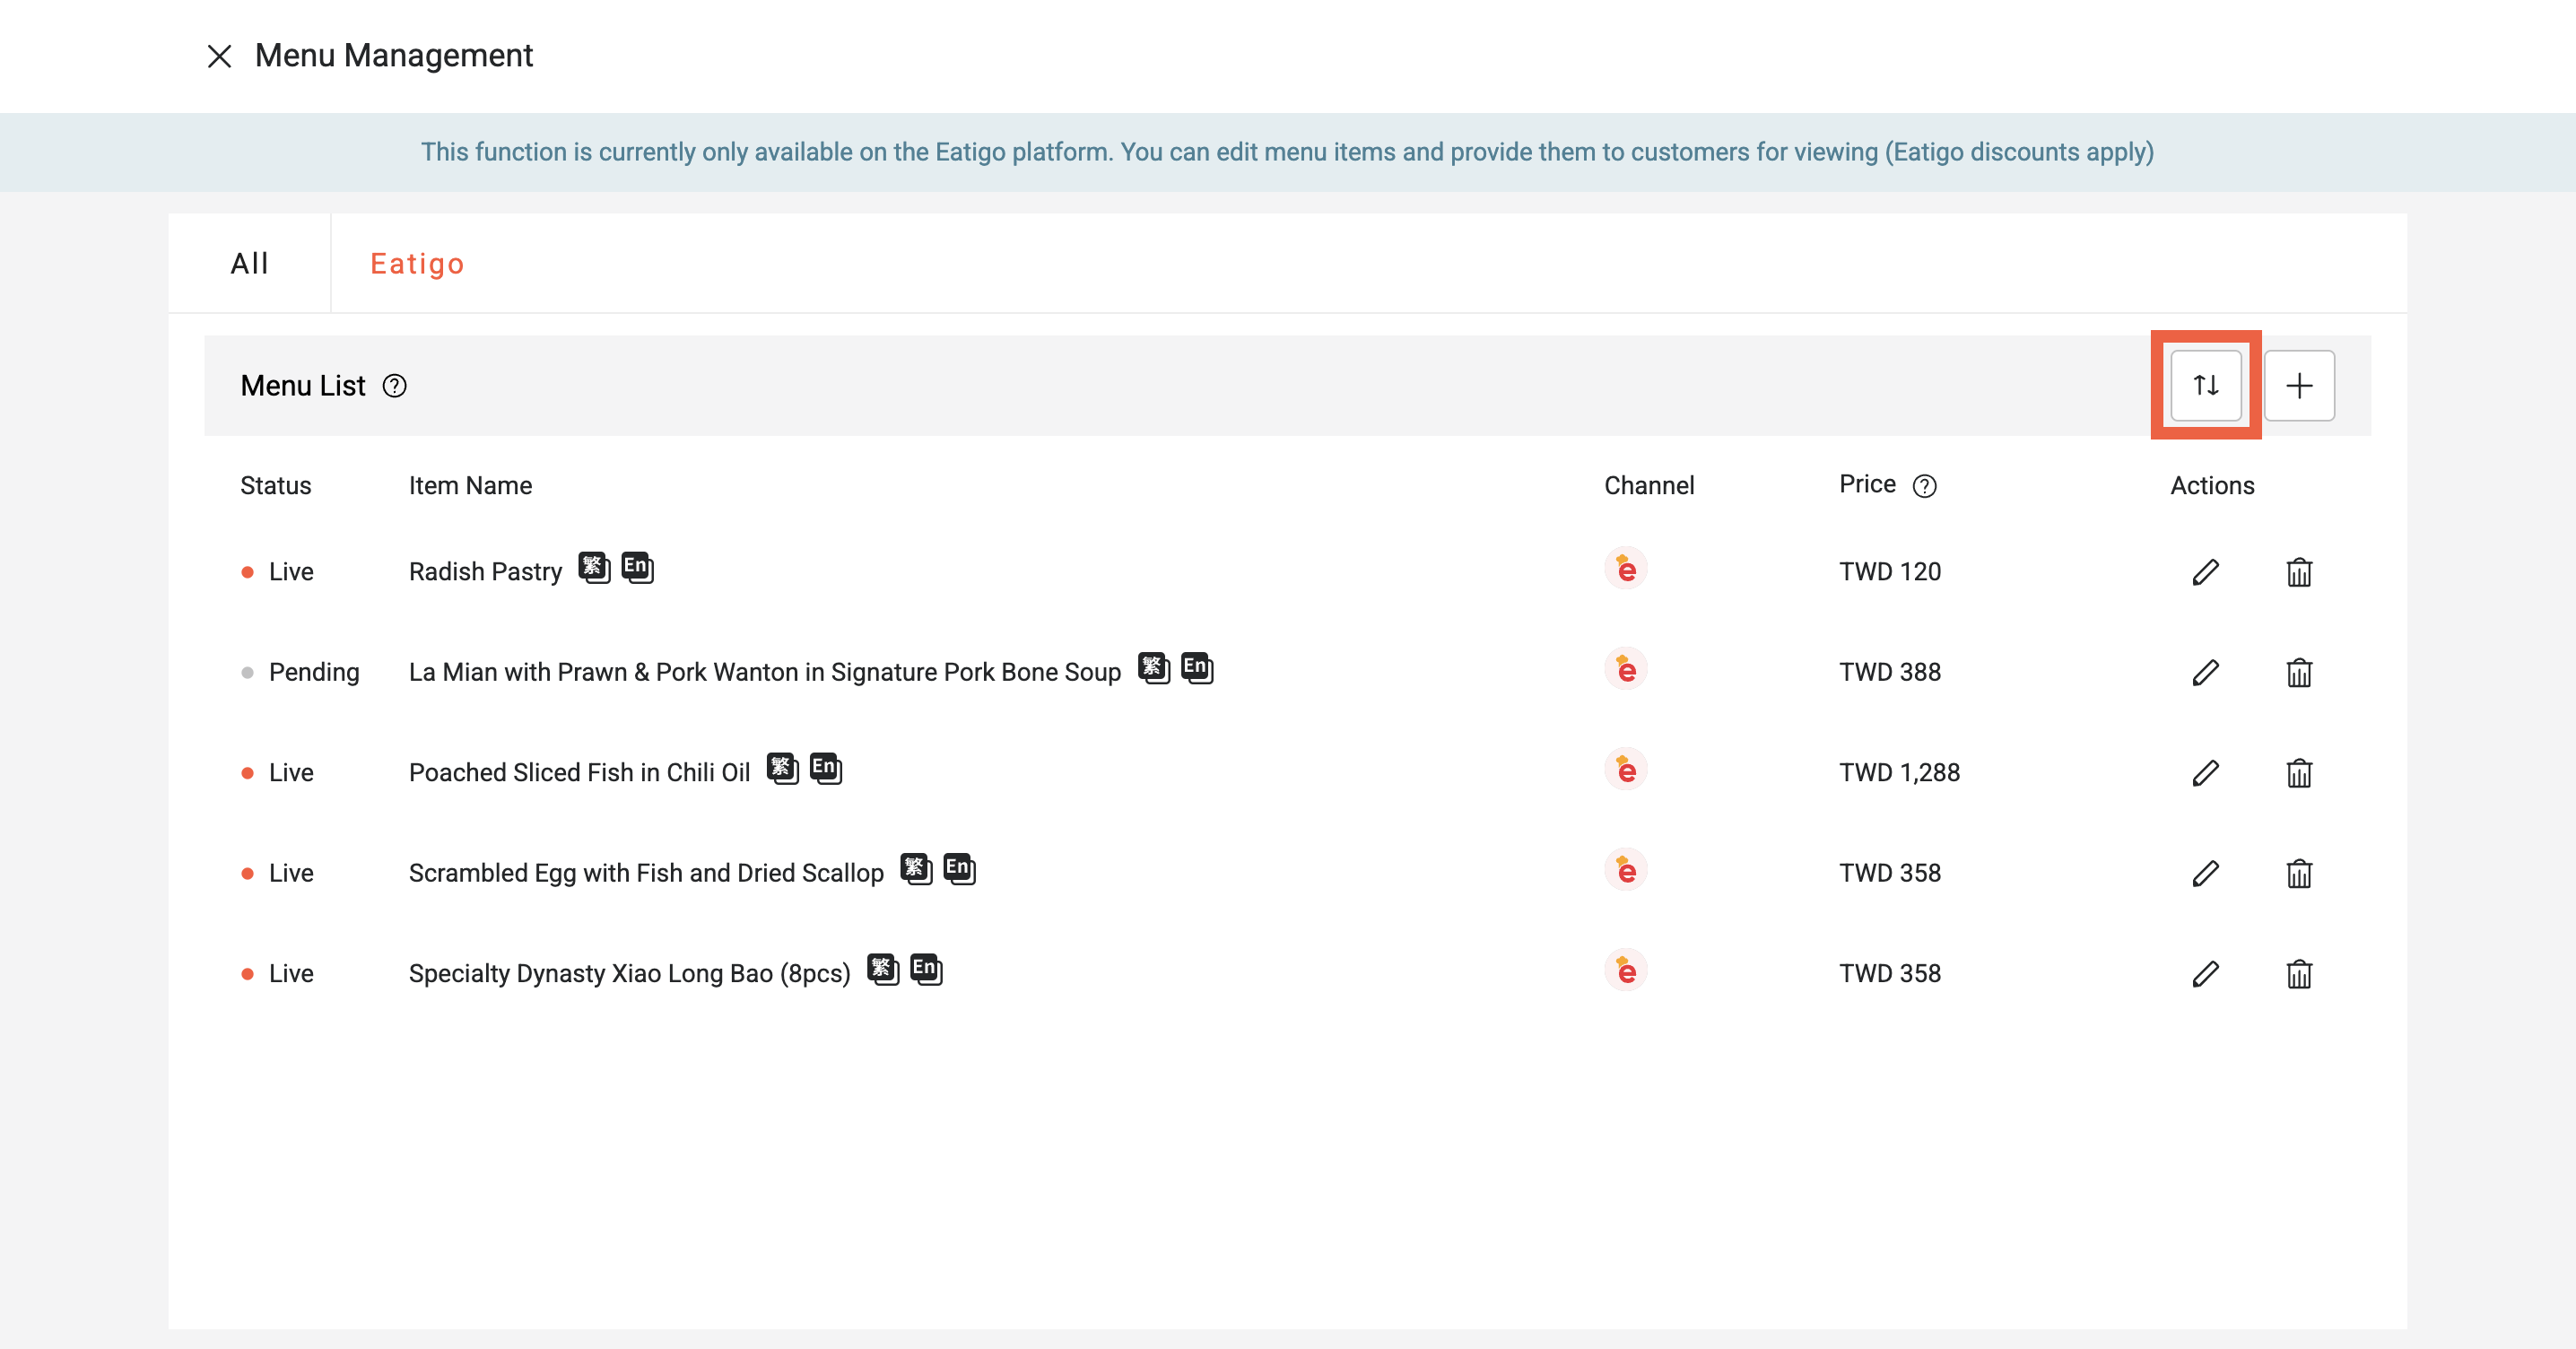Select La Mian with Prawn & Pork Wanton name
Viewport: 2576px width, 1349px height.
[x=764, y=672]
